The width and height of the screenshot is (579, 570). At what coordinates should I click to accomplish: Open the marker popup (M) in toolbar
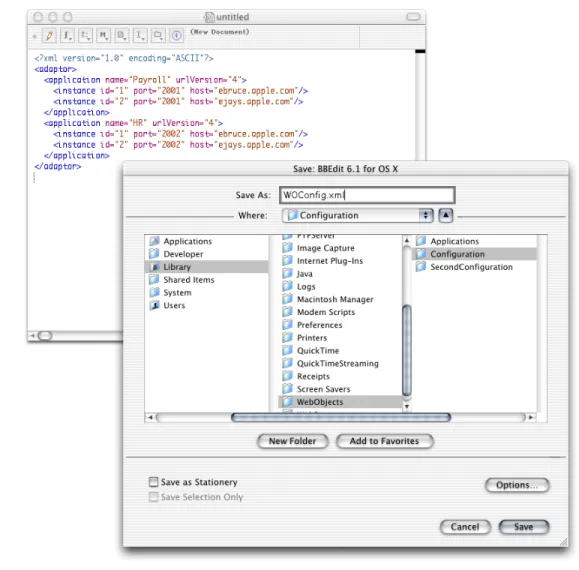(x=103, y=35)
